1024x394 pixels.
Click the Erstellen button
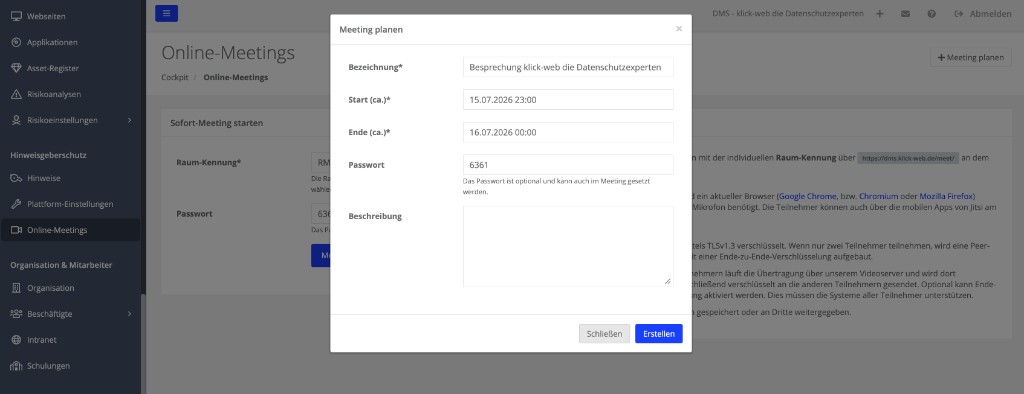pos(658,333)
